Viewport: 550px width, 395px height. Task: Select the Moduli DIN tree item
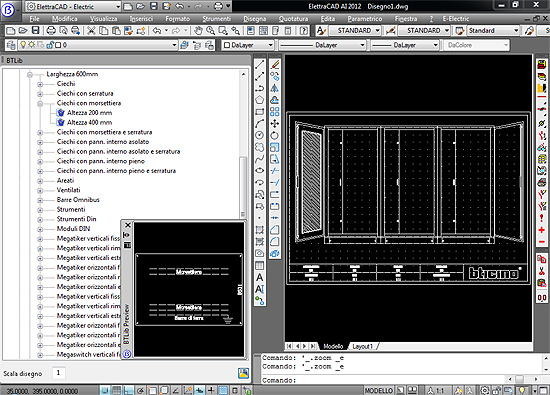click(x=73, y=228)
